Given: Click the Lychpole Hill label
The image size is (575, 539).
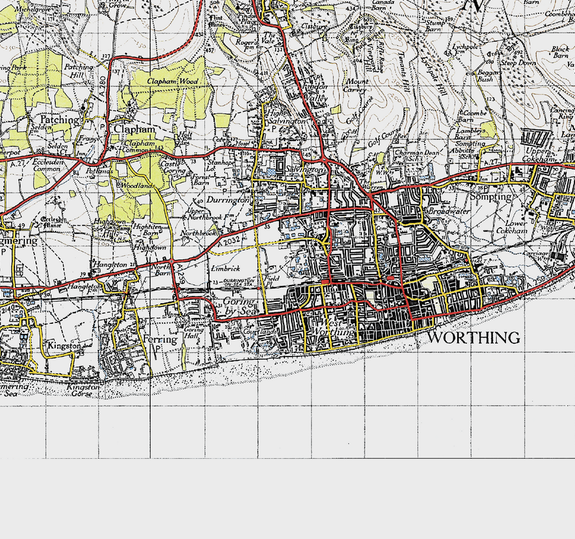Looking at the screenshot, I should pyautogui.click(x=434, y=75).
